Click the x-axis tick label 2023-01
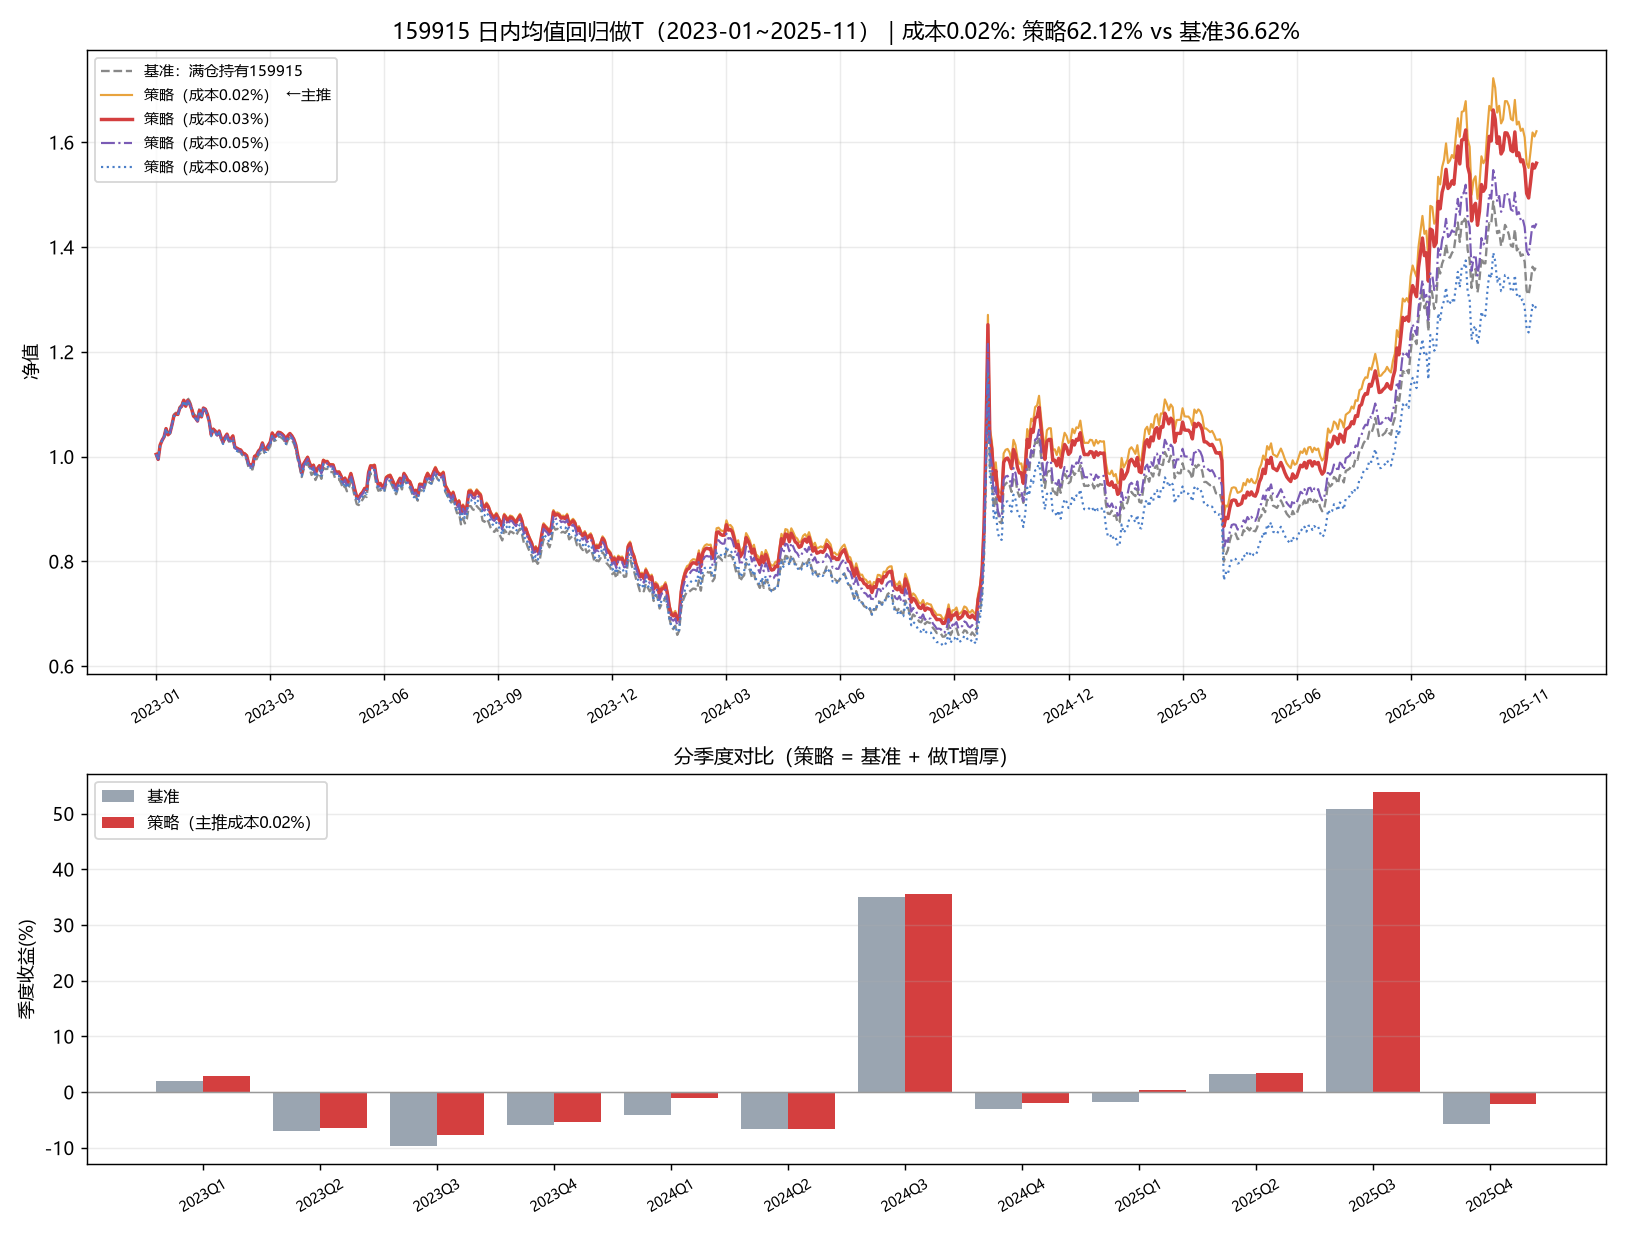The image size is (1625, 1235). coord(155,706)
